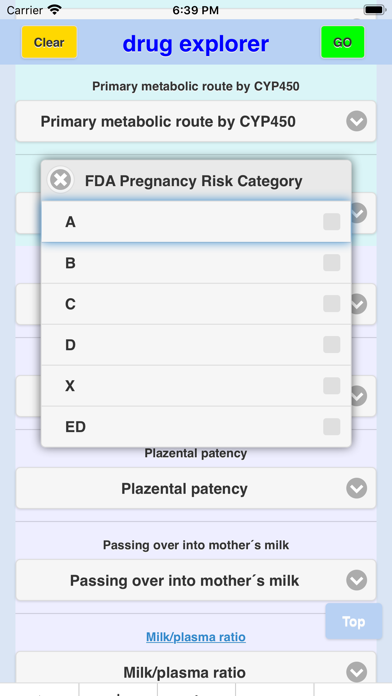This screenshot has height=696, width=392.
Task: Select the X category checkbox
Action: pos(332,386)
